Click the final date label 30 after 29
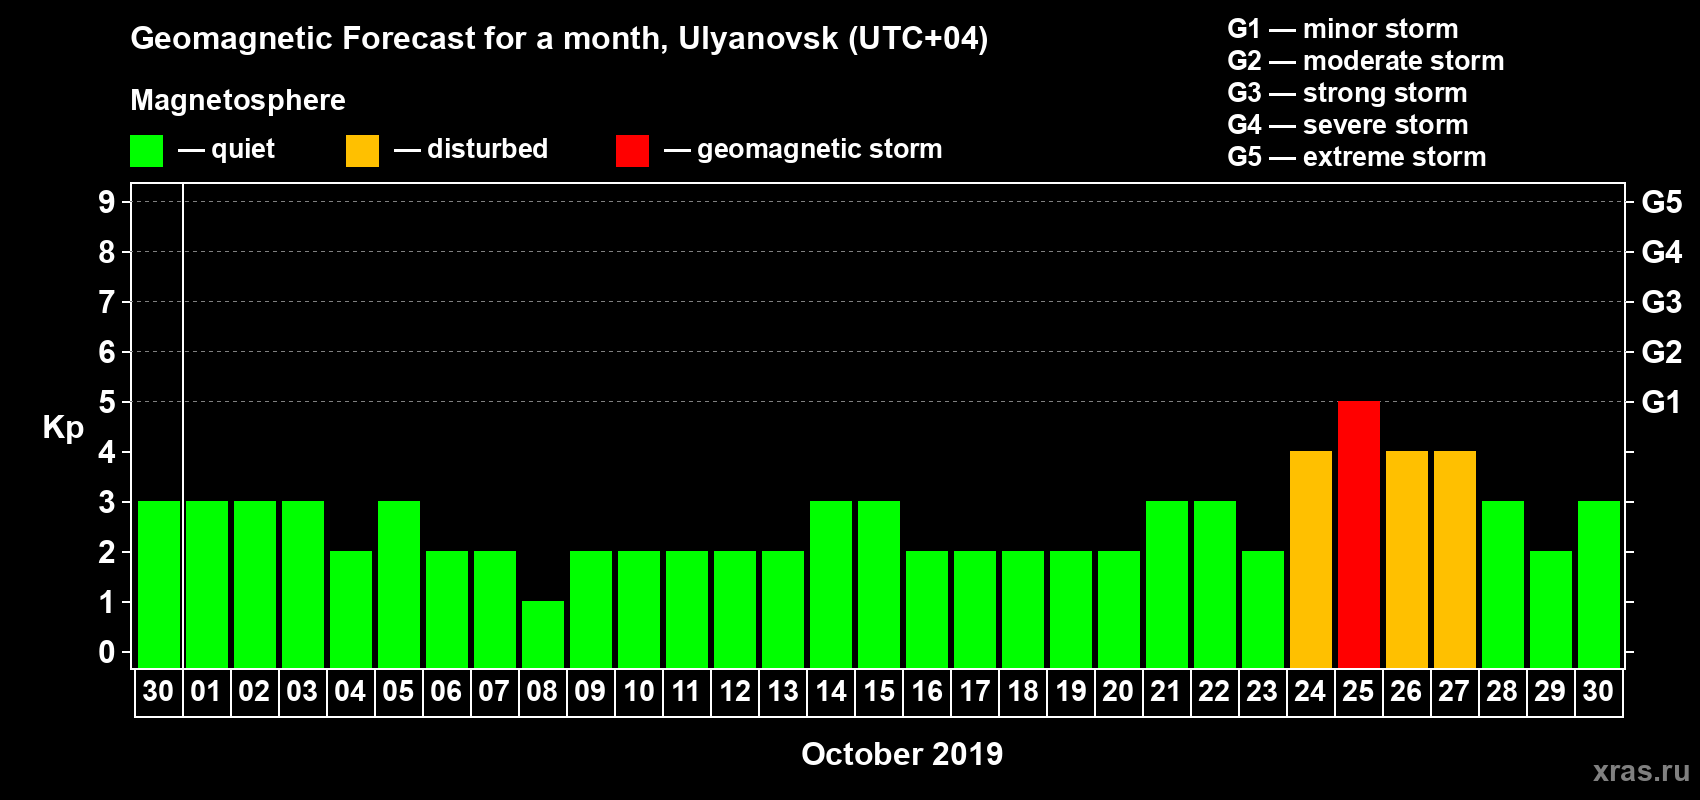The width and height of the screenshot is (1700, 800). (1598, 692)
